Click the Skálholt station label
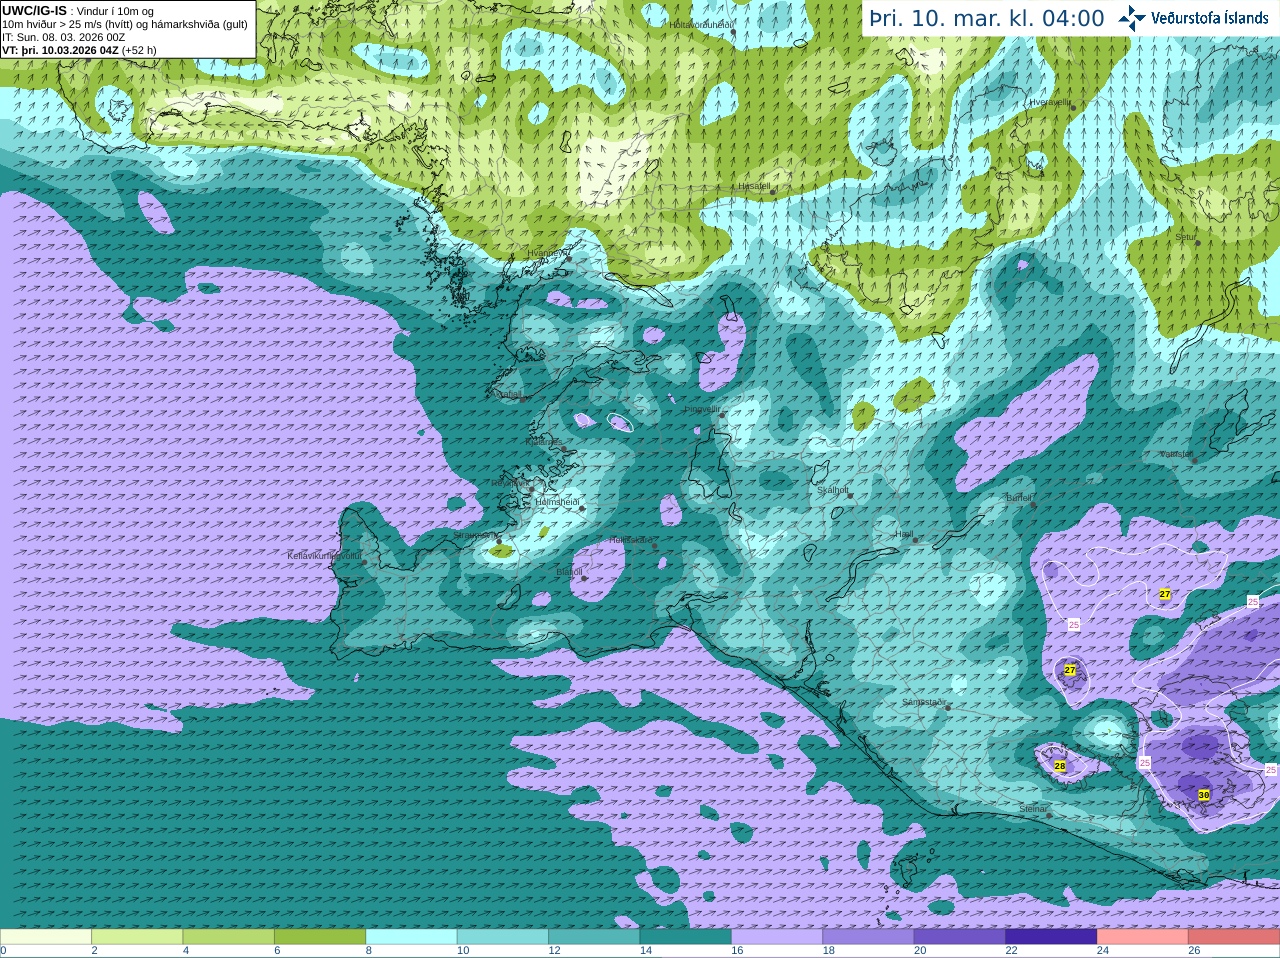1280x958 pixels. point(833,490)
